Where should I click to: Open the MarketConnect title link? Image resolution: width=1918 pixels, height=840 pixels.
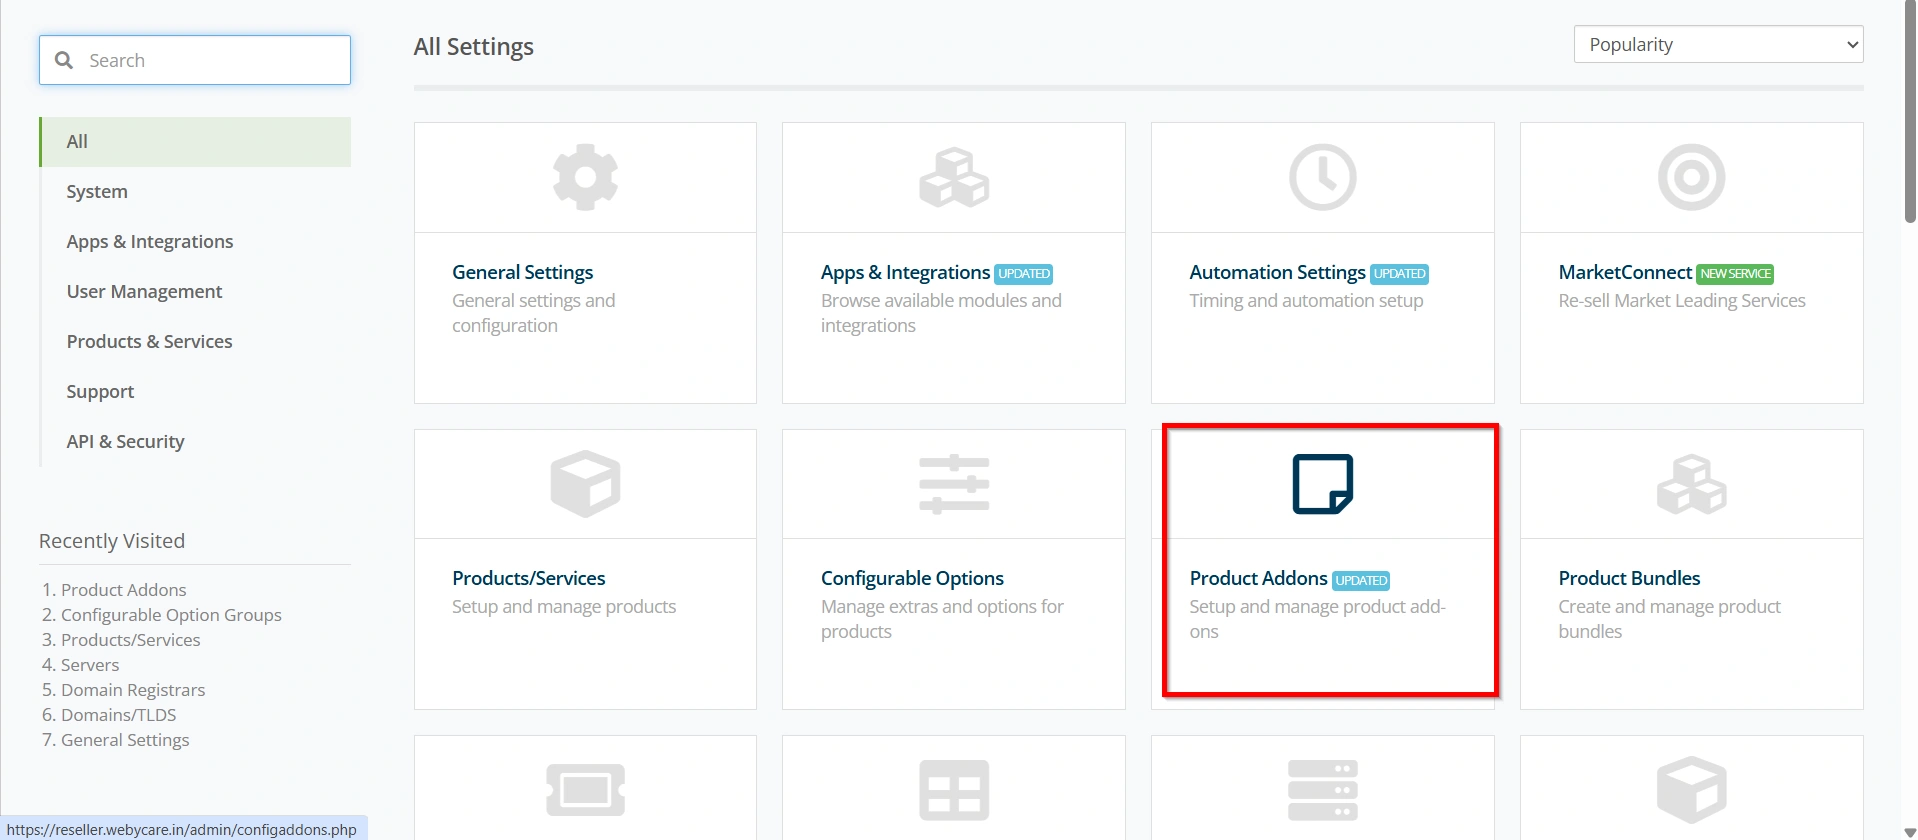click(x=1625, y=272)
